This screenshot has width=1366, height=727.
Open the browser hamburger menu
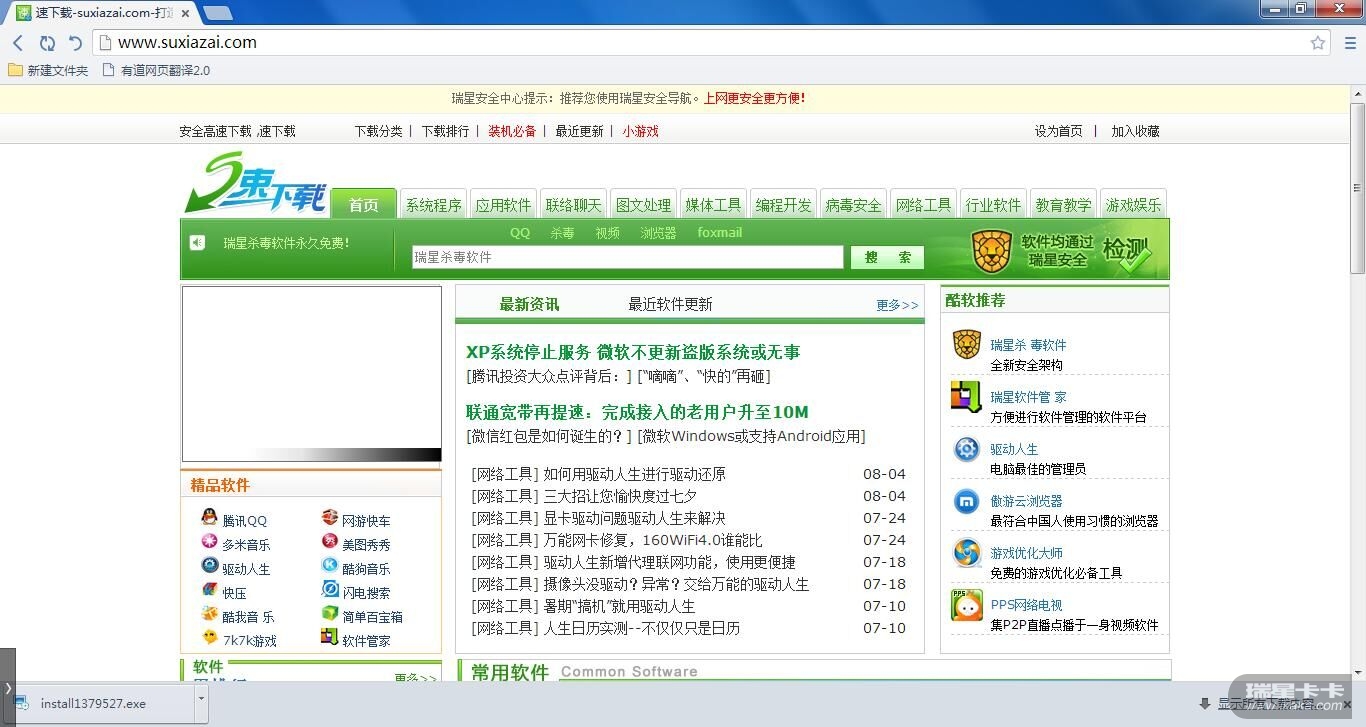click(1349, 43)
